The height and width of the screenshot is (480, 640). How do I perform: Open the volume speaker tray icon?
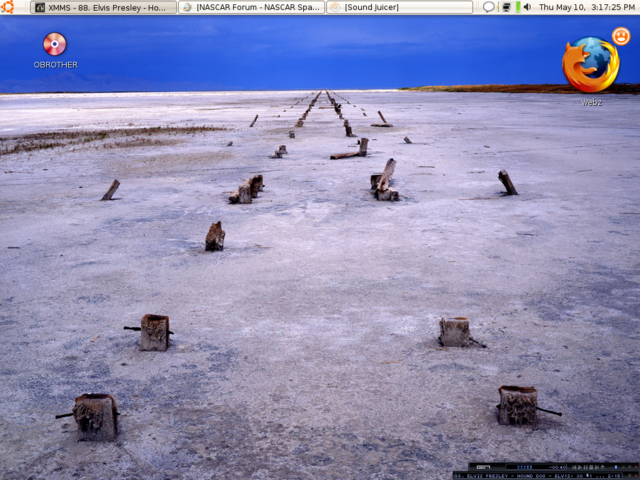click(x=527, y=7)
